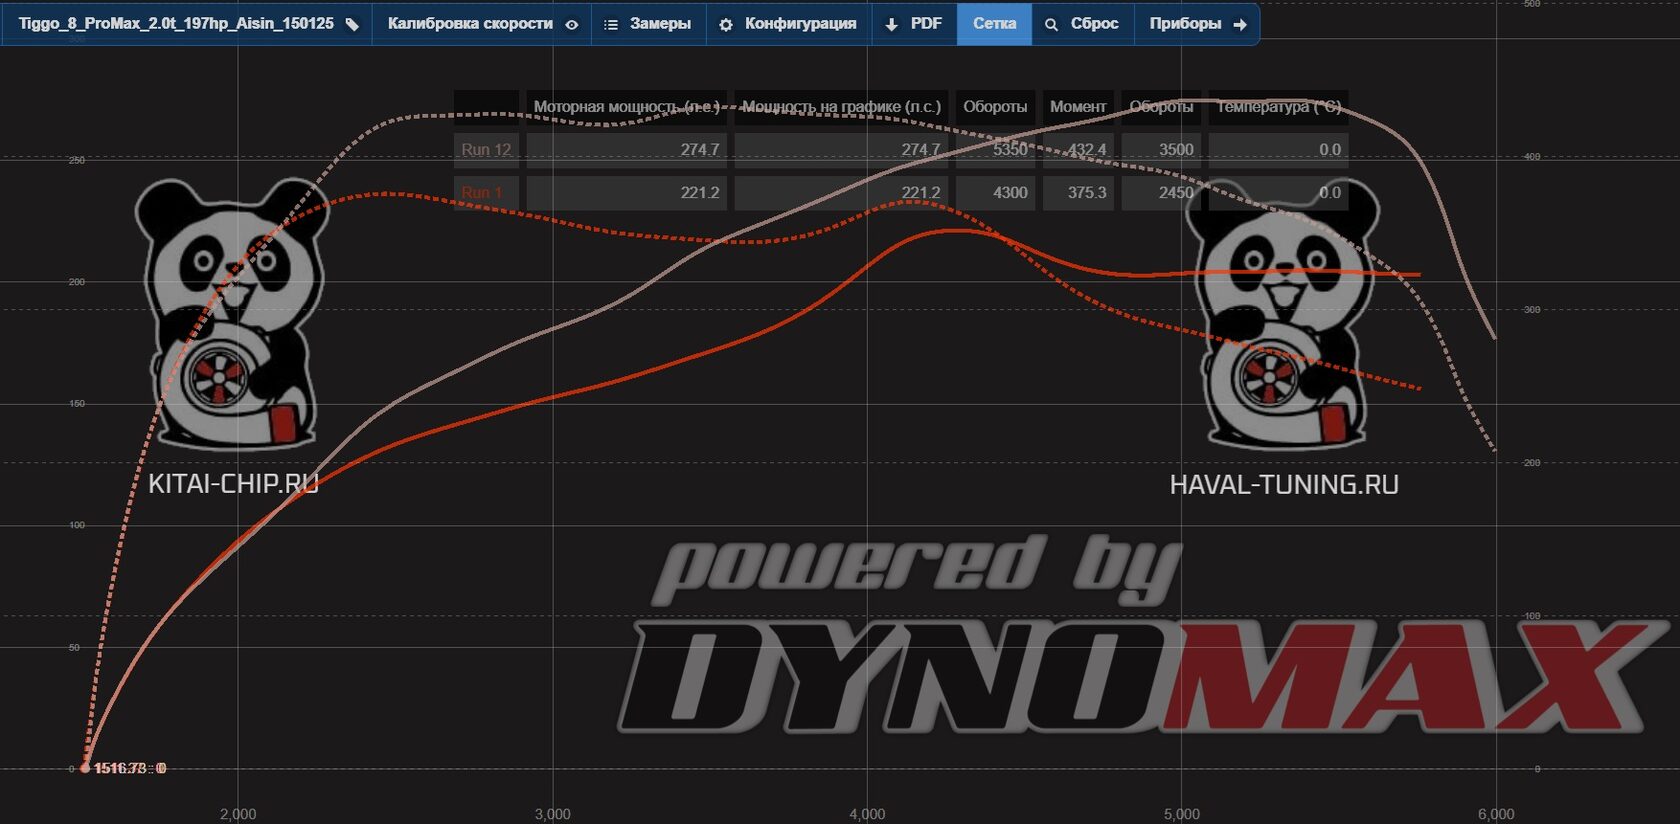The height and width of the screenshot is (824, 1680).
Task: Click the arrow icon next to Приборы
Action: pyautogui.click(x=1240, y=24)
